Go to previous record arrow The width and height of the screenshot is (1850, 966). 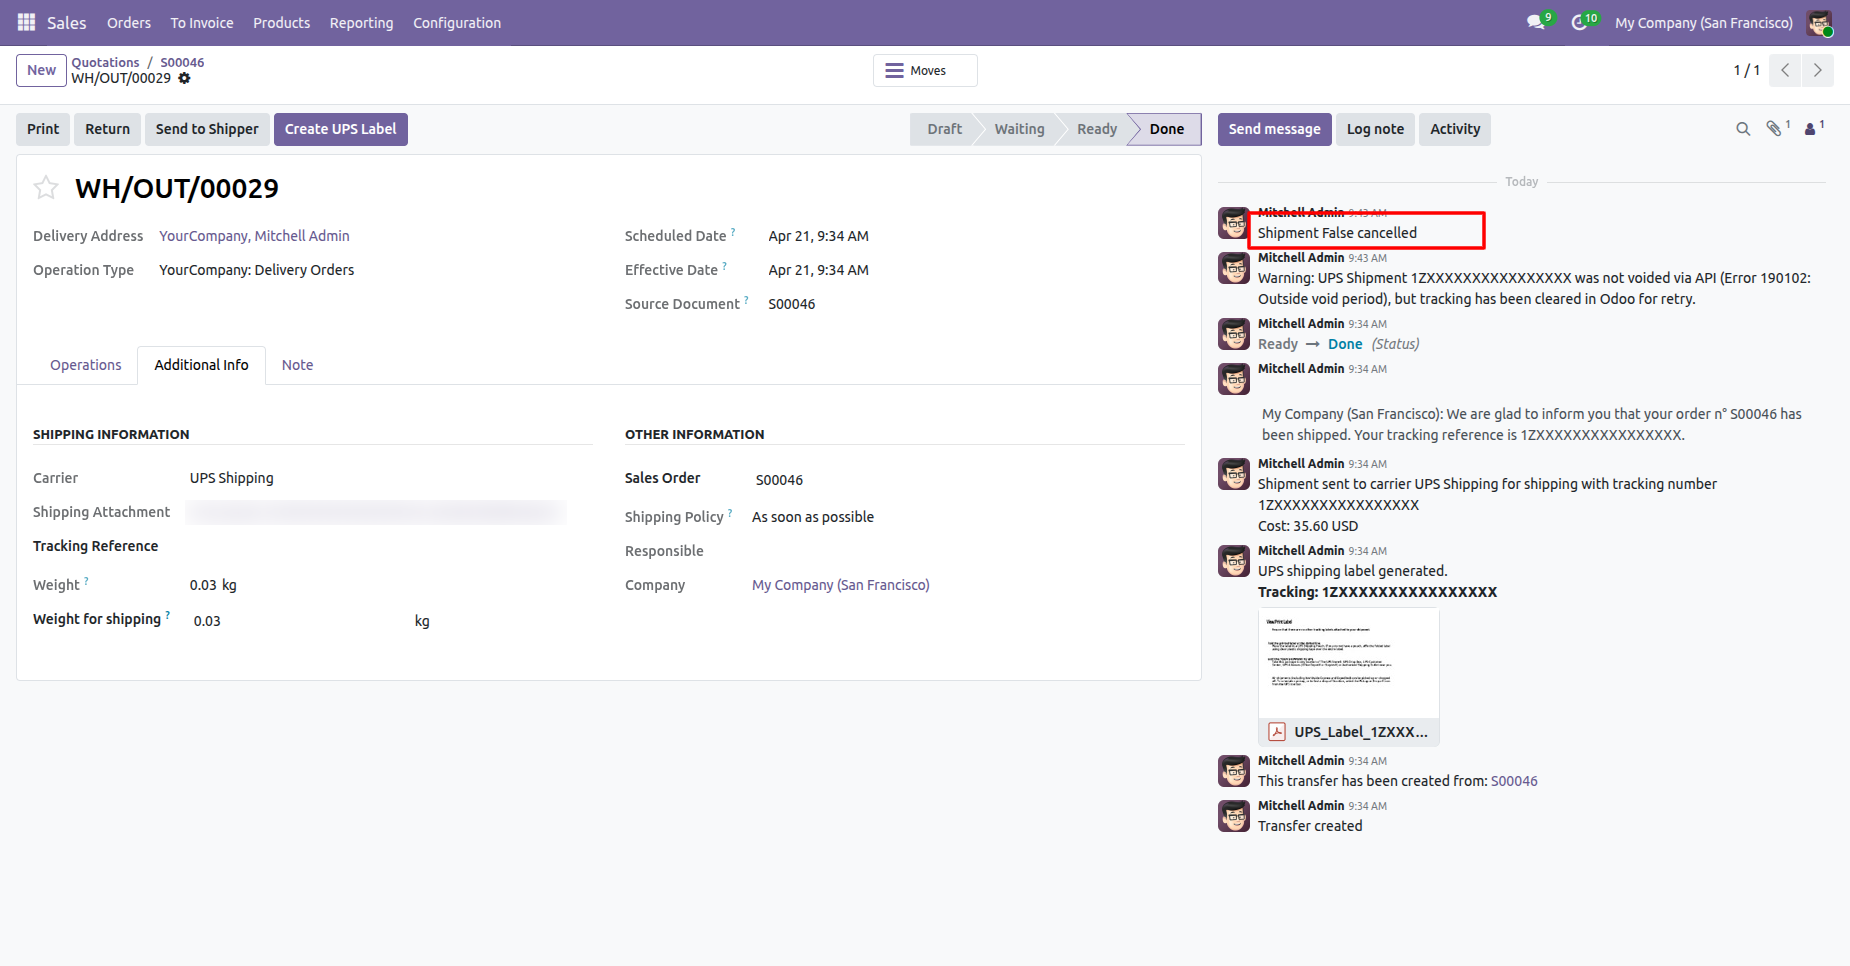[x=1785, y=70]
